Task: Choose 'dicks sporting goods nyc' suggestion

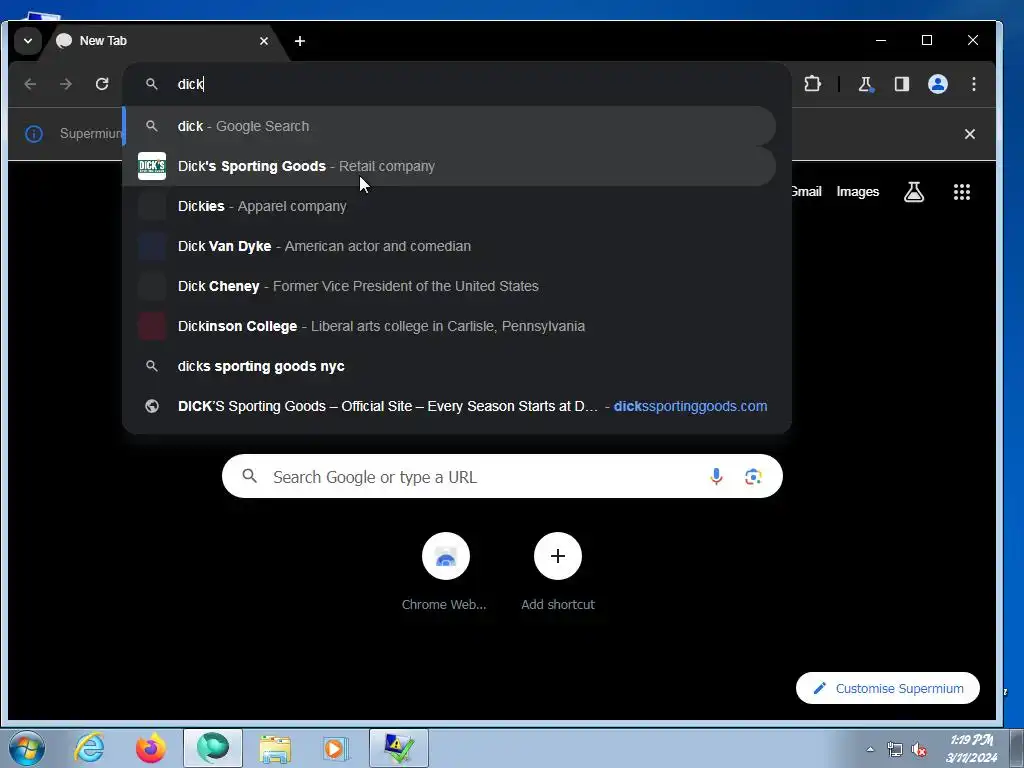Action: click(x=449, y=366)
